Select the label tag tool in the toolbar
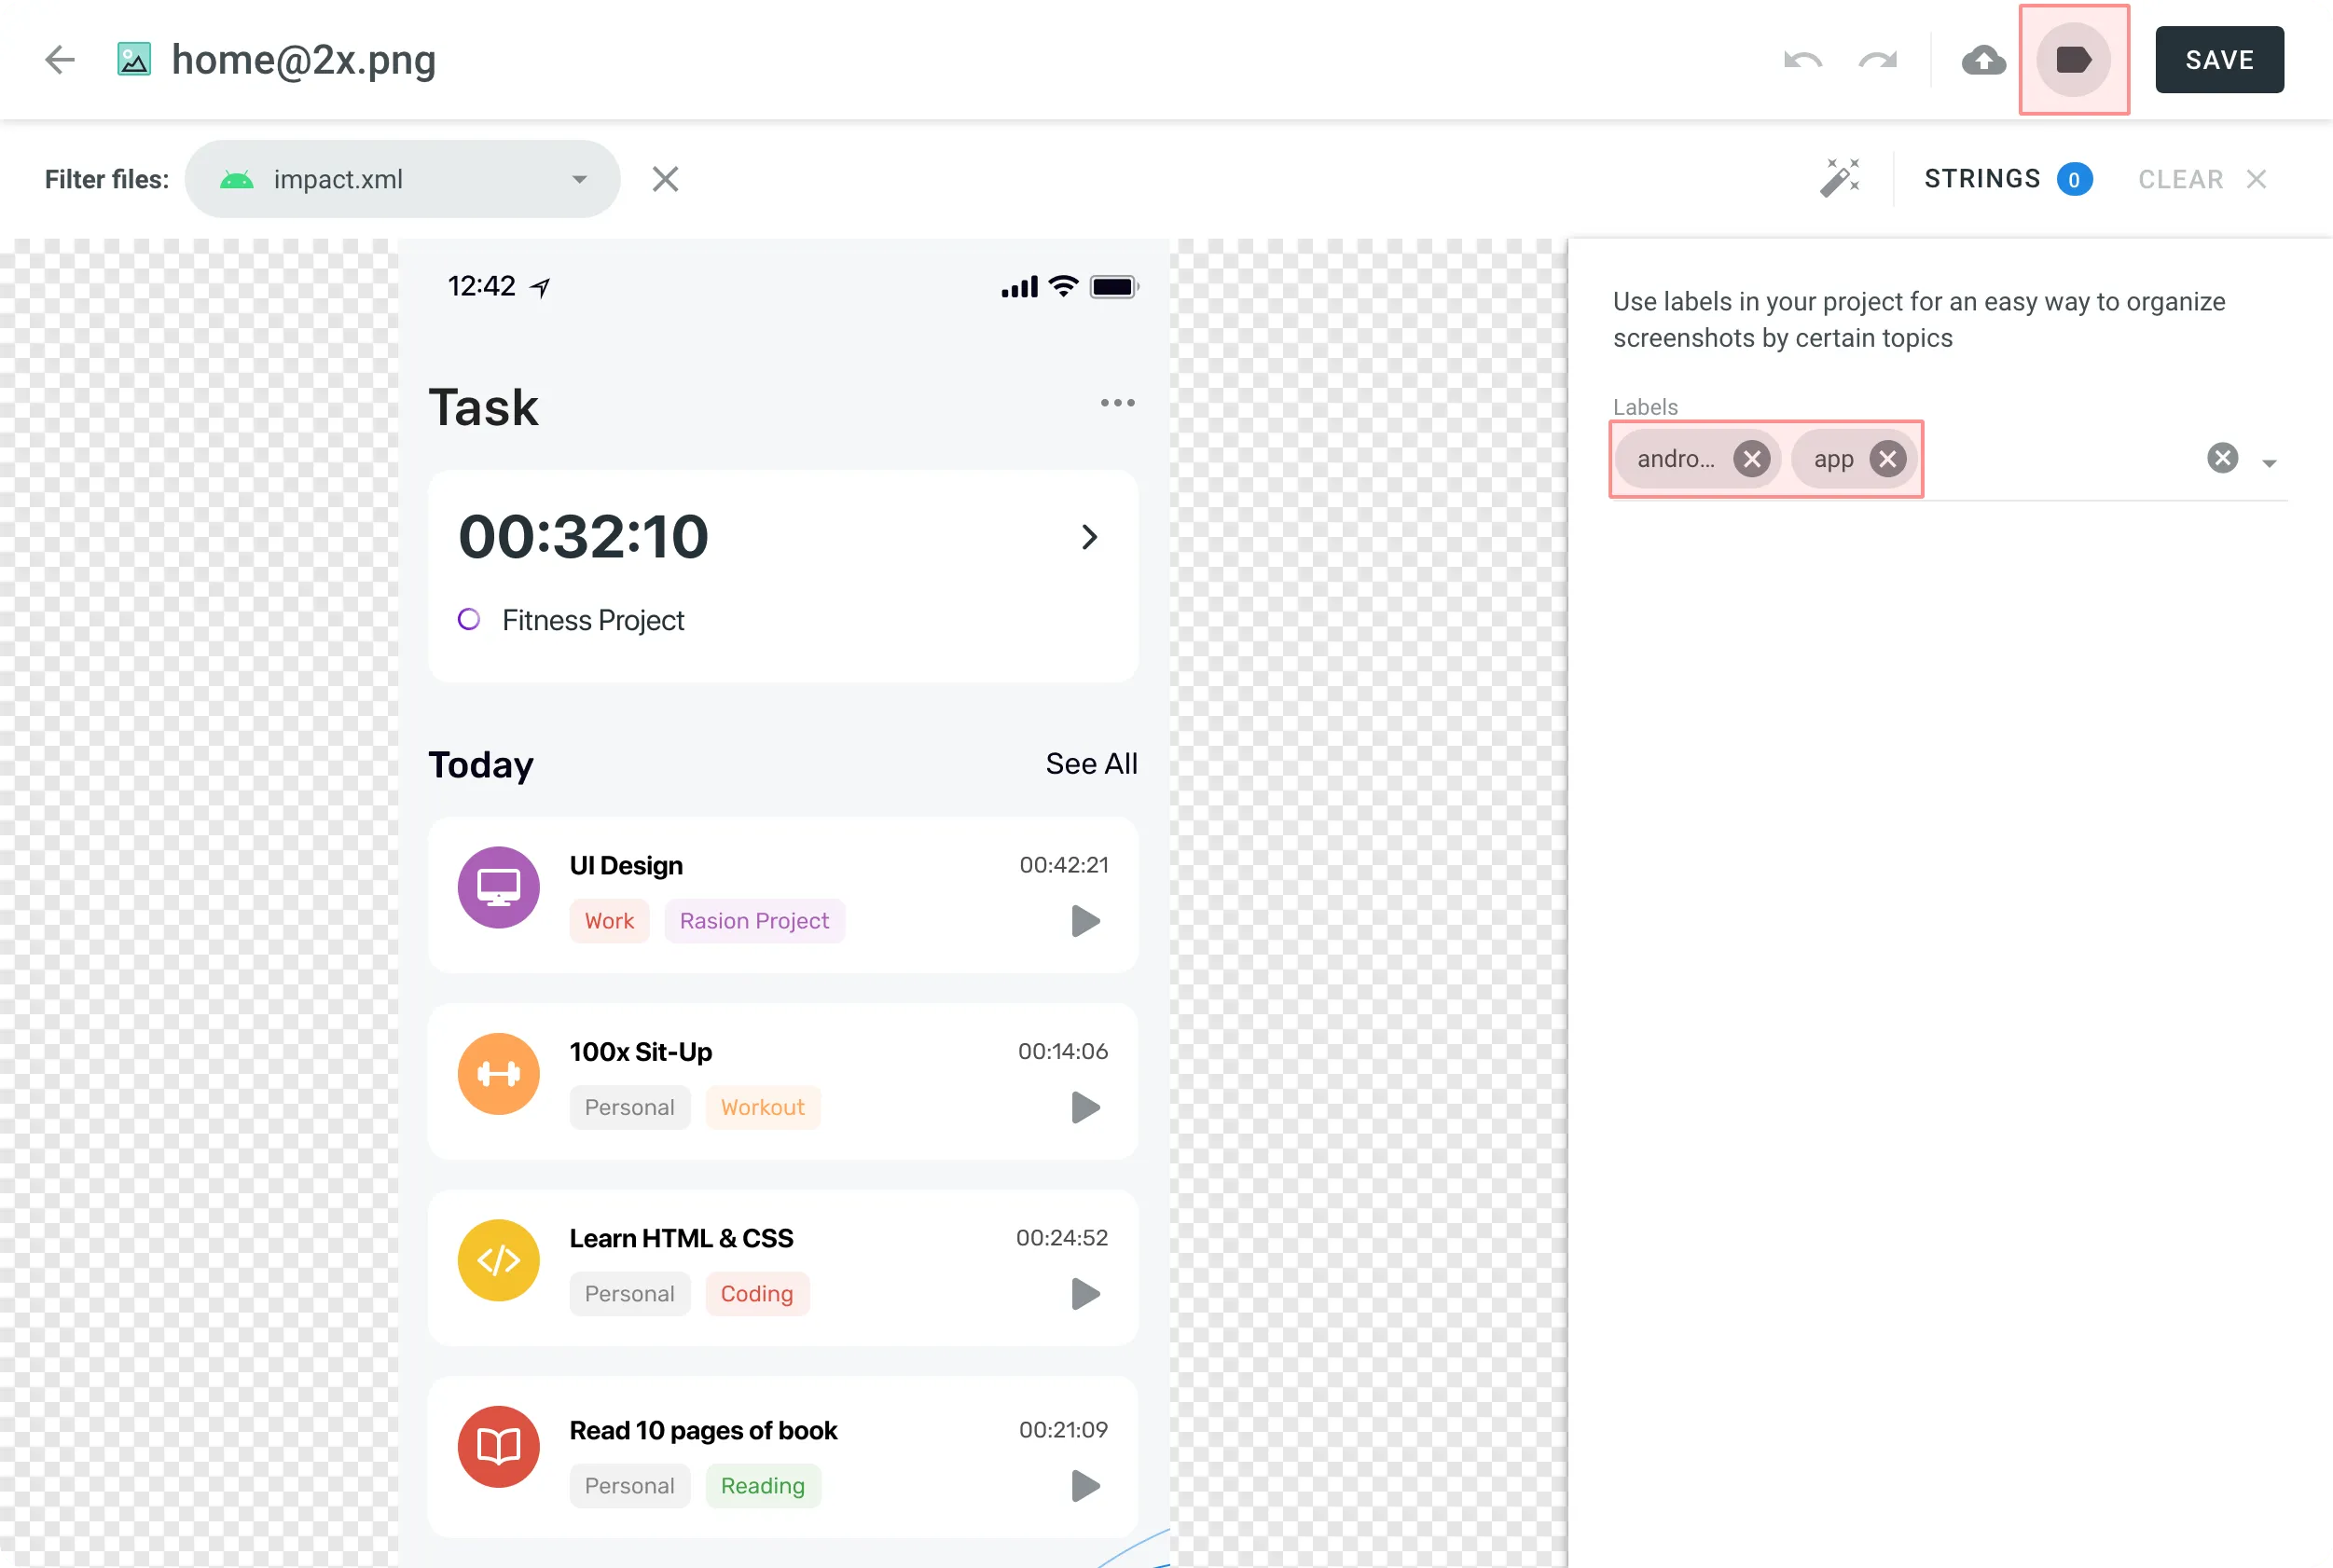Screen dimensions: 2333x1568 tap(2073, 59)
